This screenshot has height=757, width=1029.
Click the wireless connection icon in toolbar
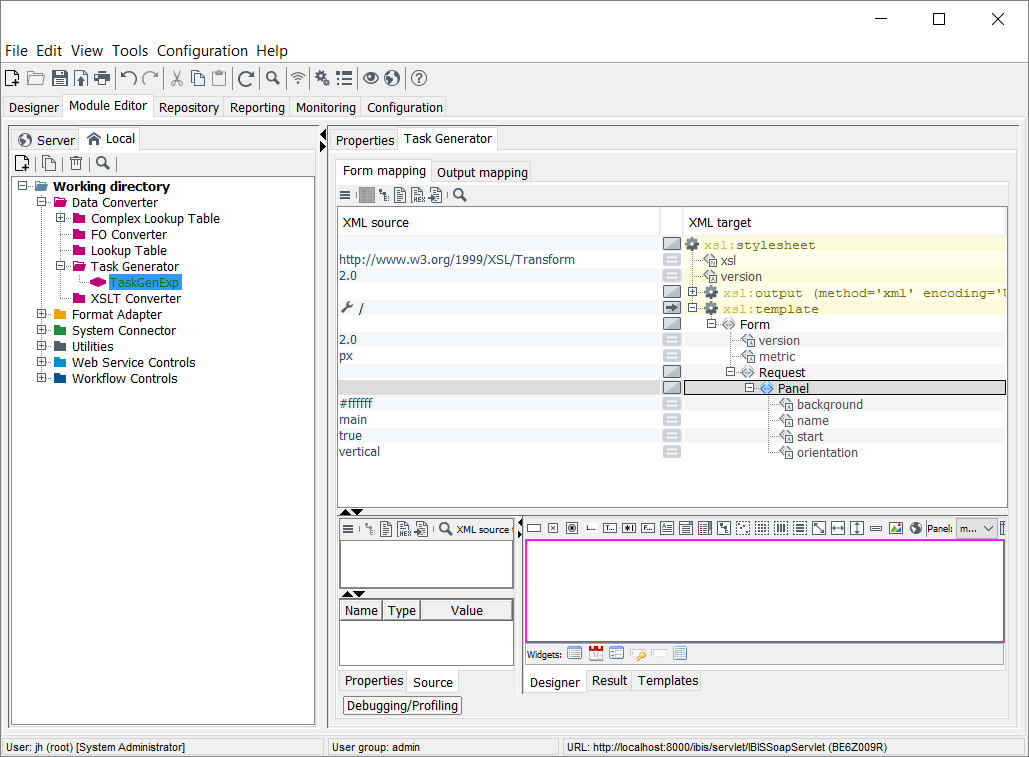298,78
